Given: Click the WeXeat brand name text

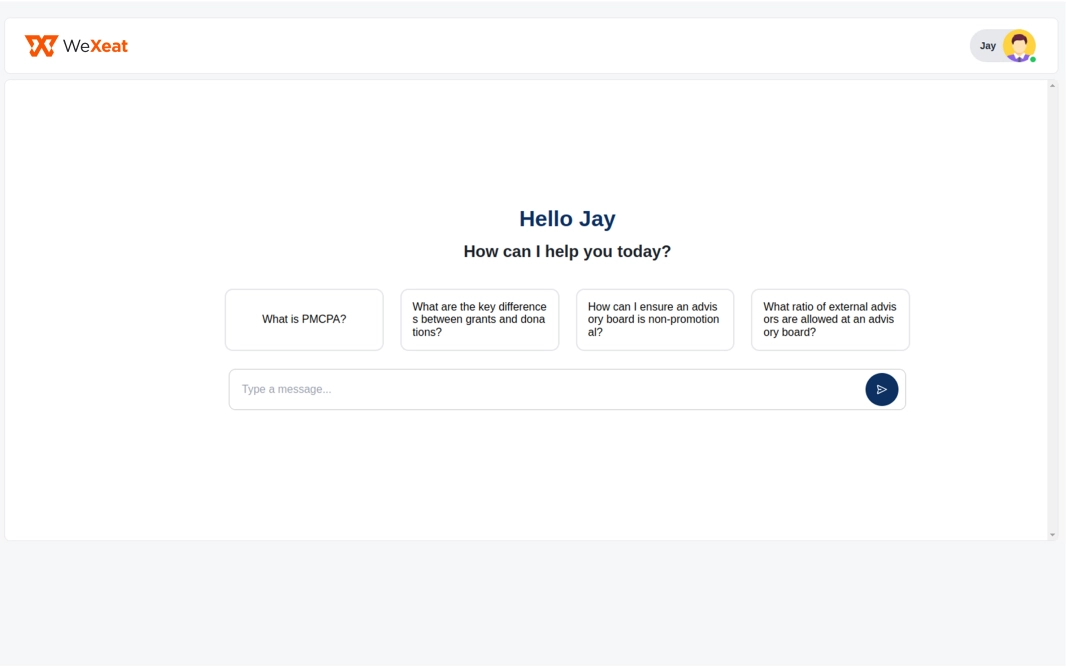Looking at the screenshot, I should 95,46.
